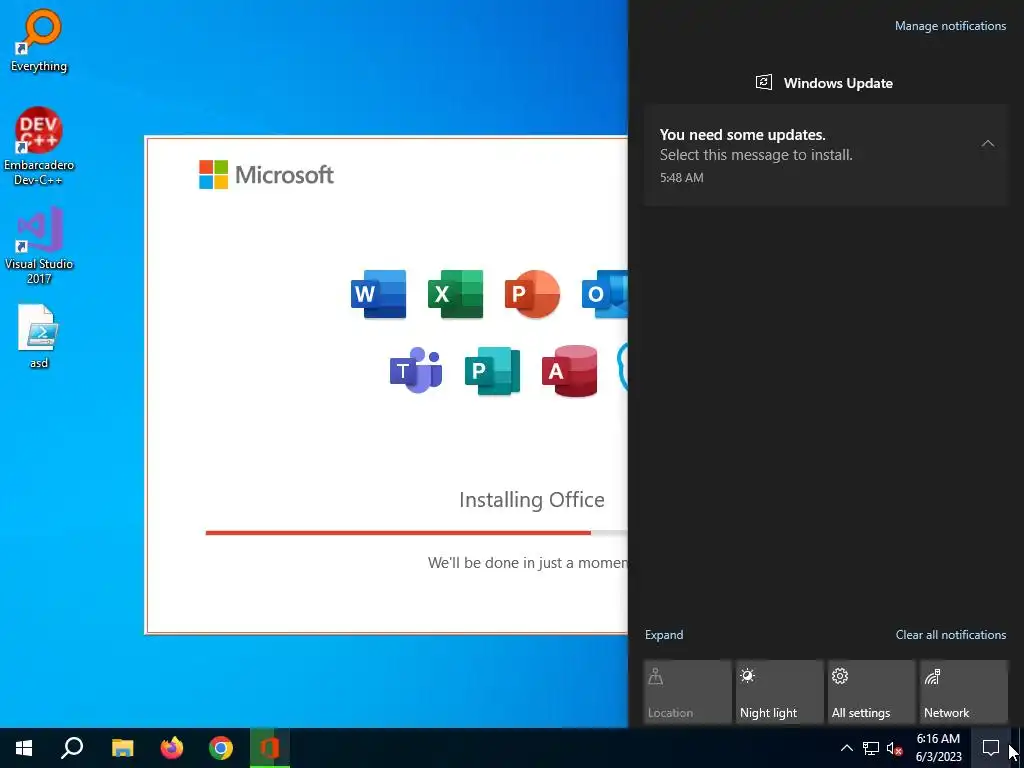1024x768 pixels.
Task: Toggle the Night light quick action
Action: point(780,692)
